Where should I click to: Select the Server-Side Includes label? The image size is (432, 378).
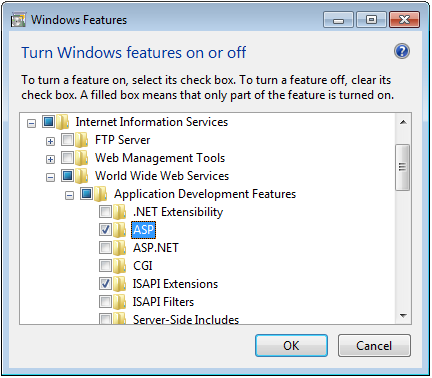tap(186, 319)
